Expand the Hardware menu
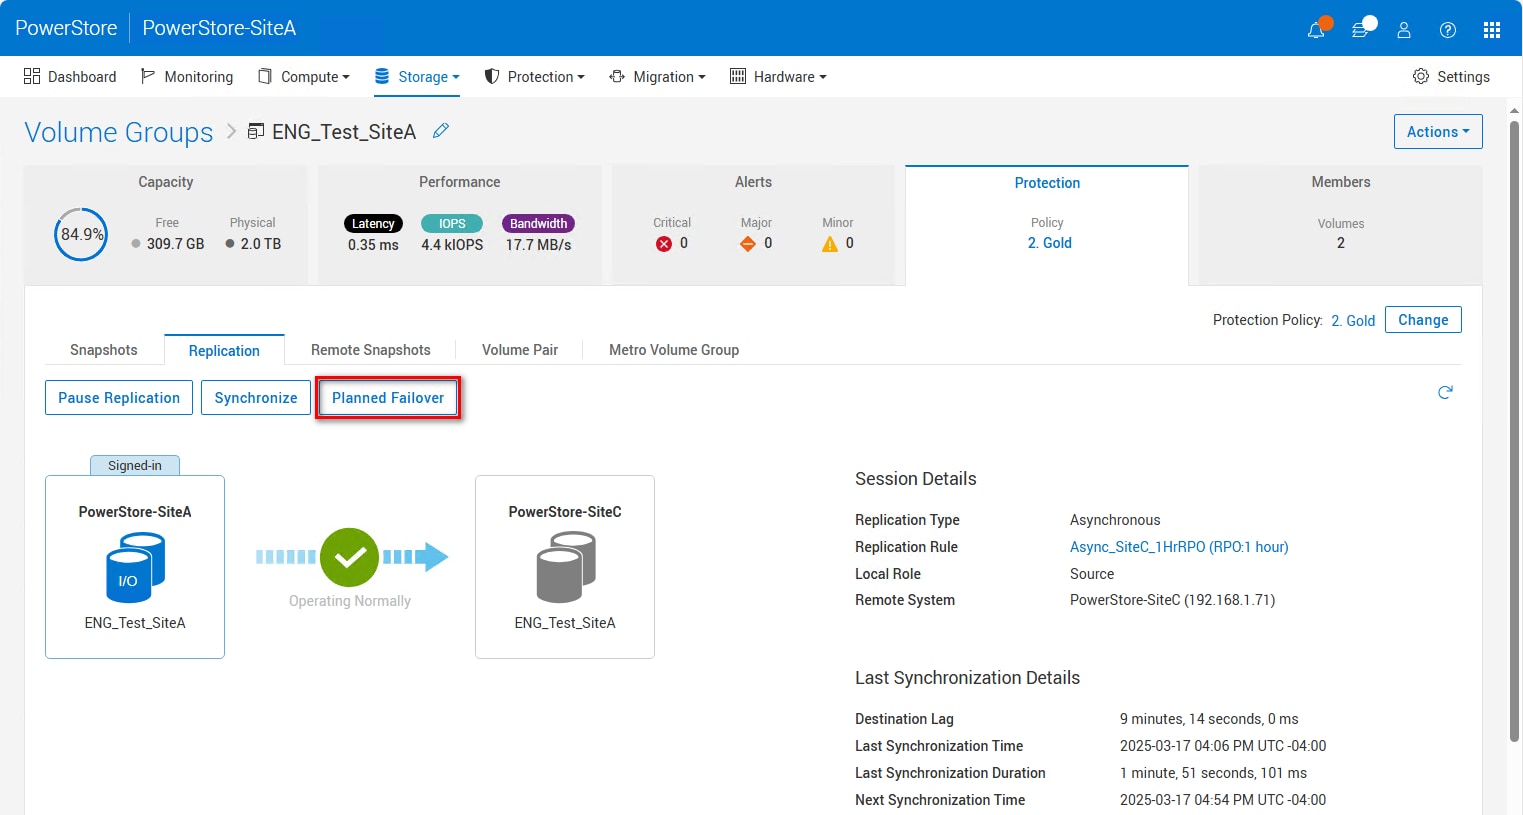This screenshot has height=815, width=1523. click(x=778, y=77)
